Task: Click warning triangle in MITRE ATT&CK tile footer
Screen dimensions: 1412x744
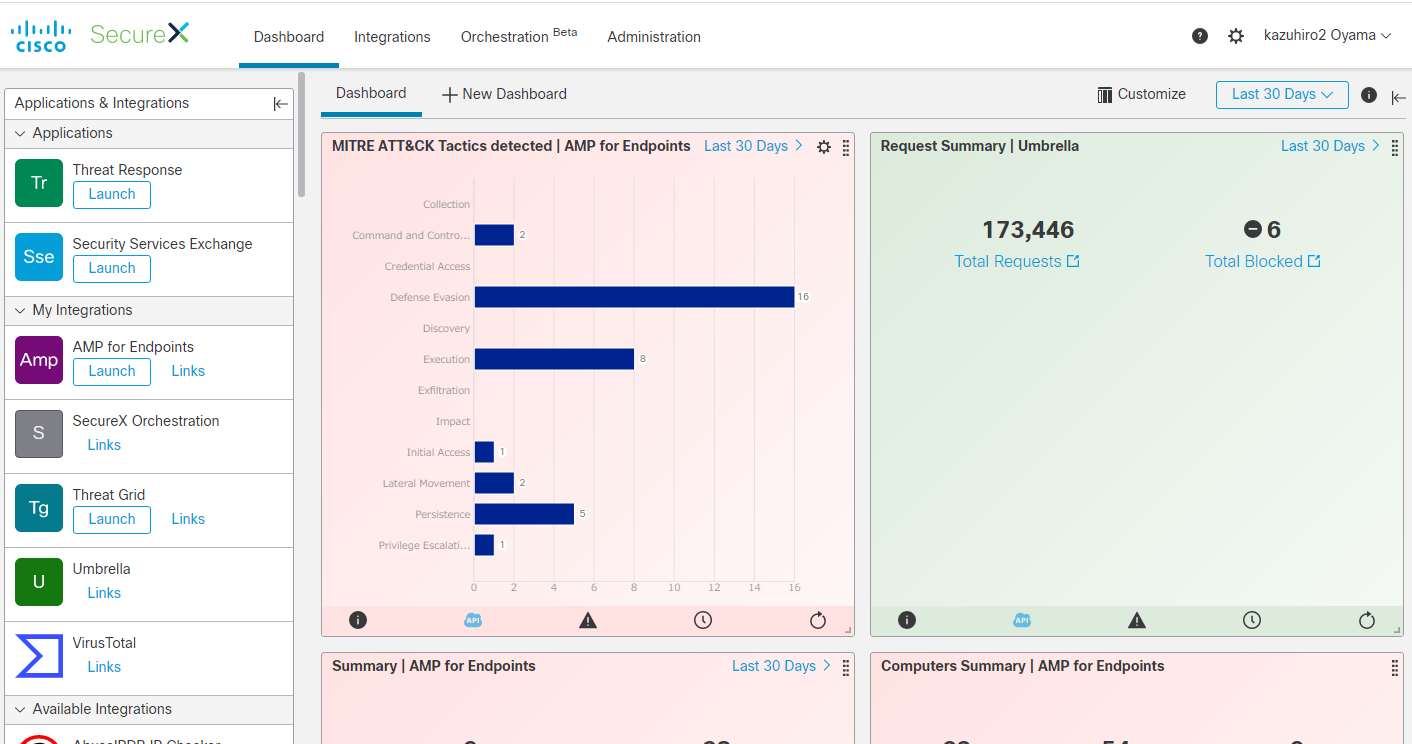Action: click(x=588, y=620)
